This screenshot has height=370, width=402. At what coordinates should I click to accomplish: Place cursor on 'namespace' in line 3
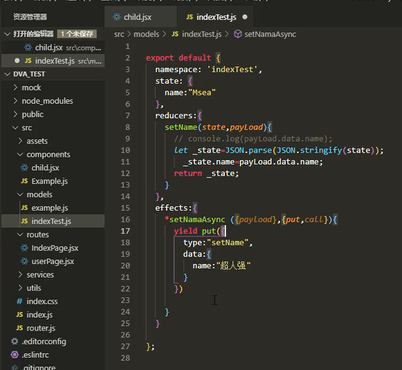pyautogui.click(x=176, y=69)
